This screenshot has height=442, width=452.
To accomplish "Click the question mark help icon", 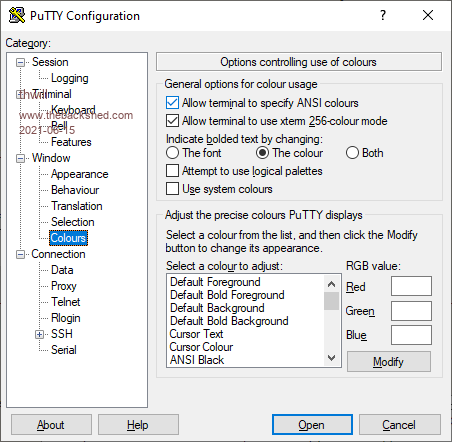I will 383,15.
